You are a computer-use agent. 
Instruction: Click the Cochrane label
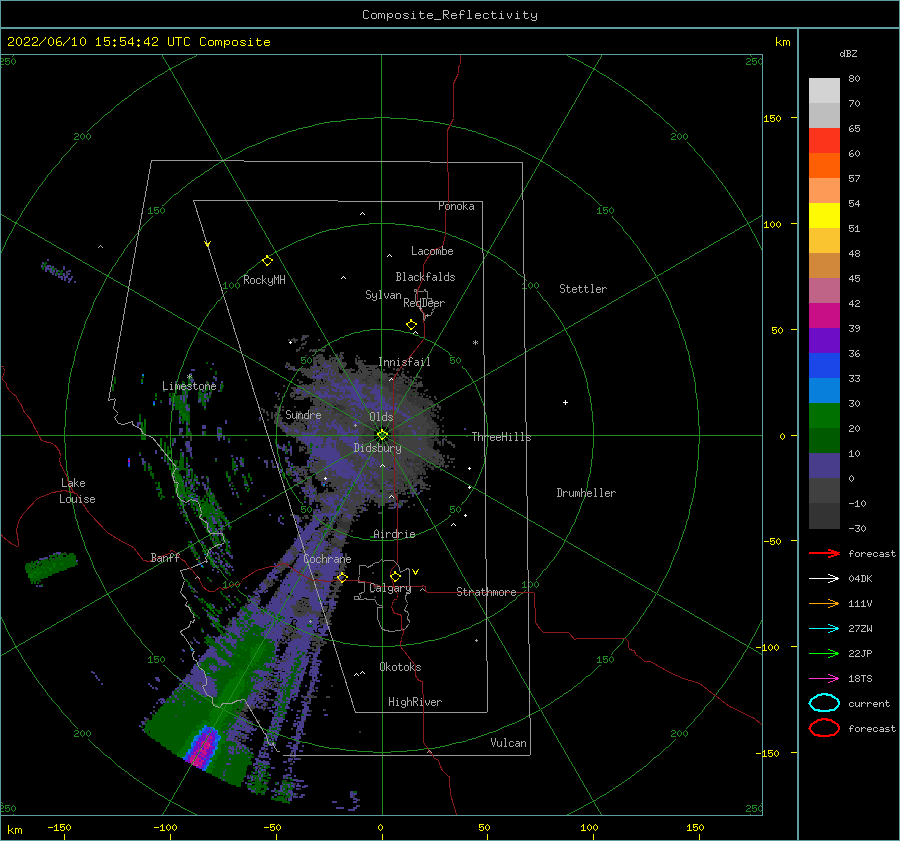click(x=327, y=559)
